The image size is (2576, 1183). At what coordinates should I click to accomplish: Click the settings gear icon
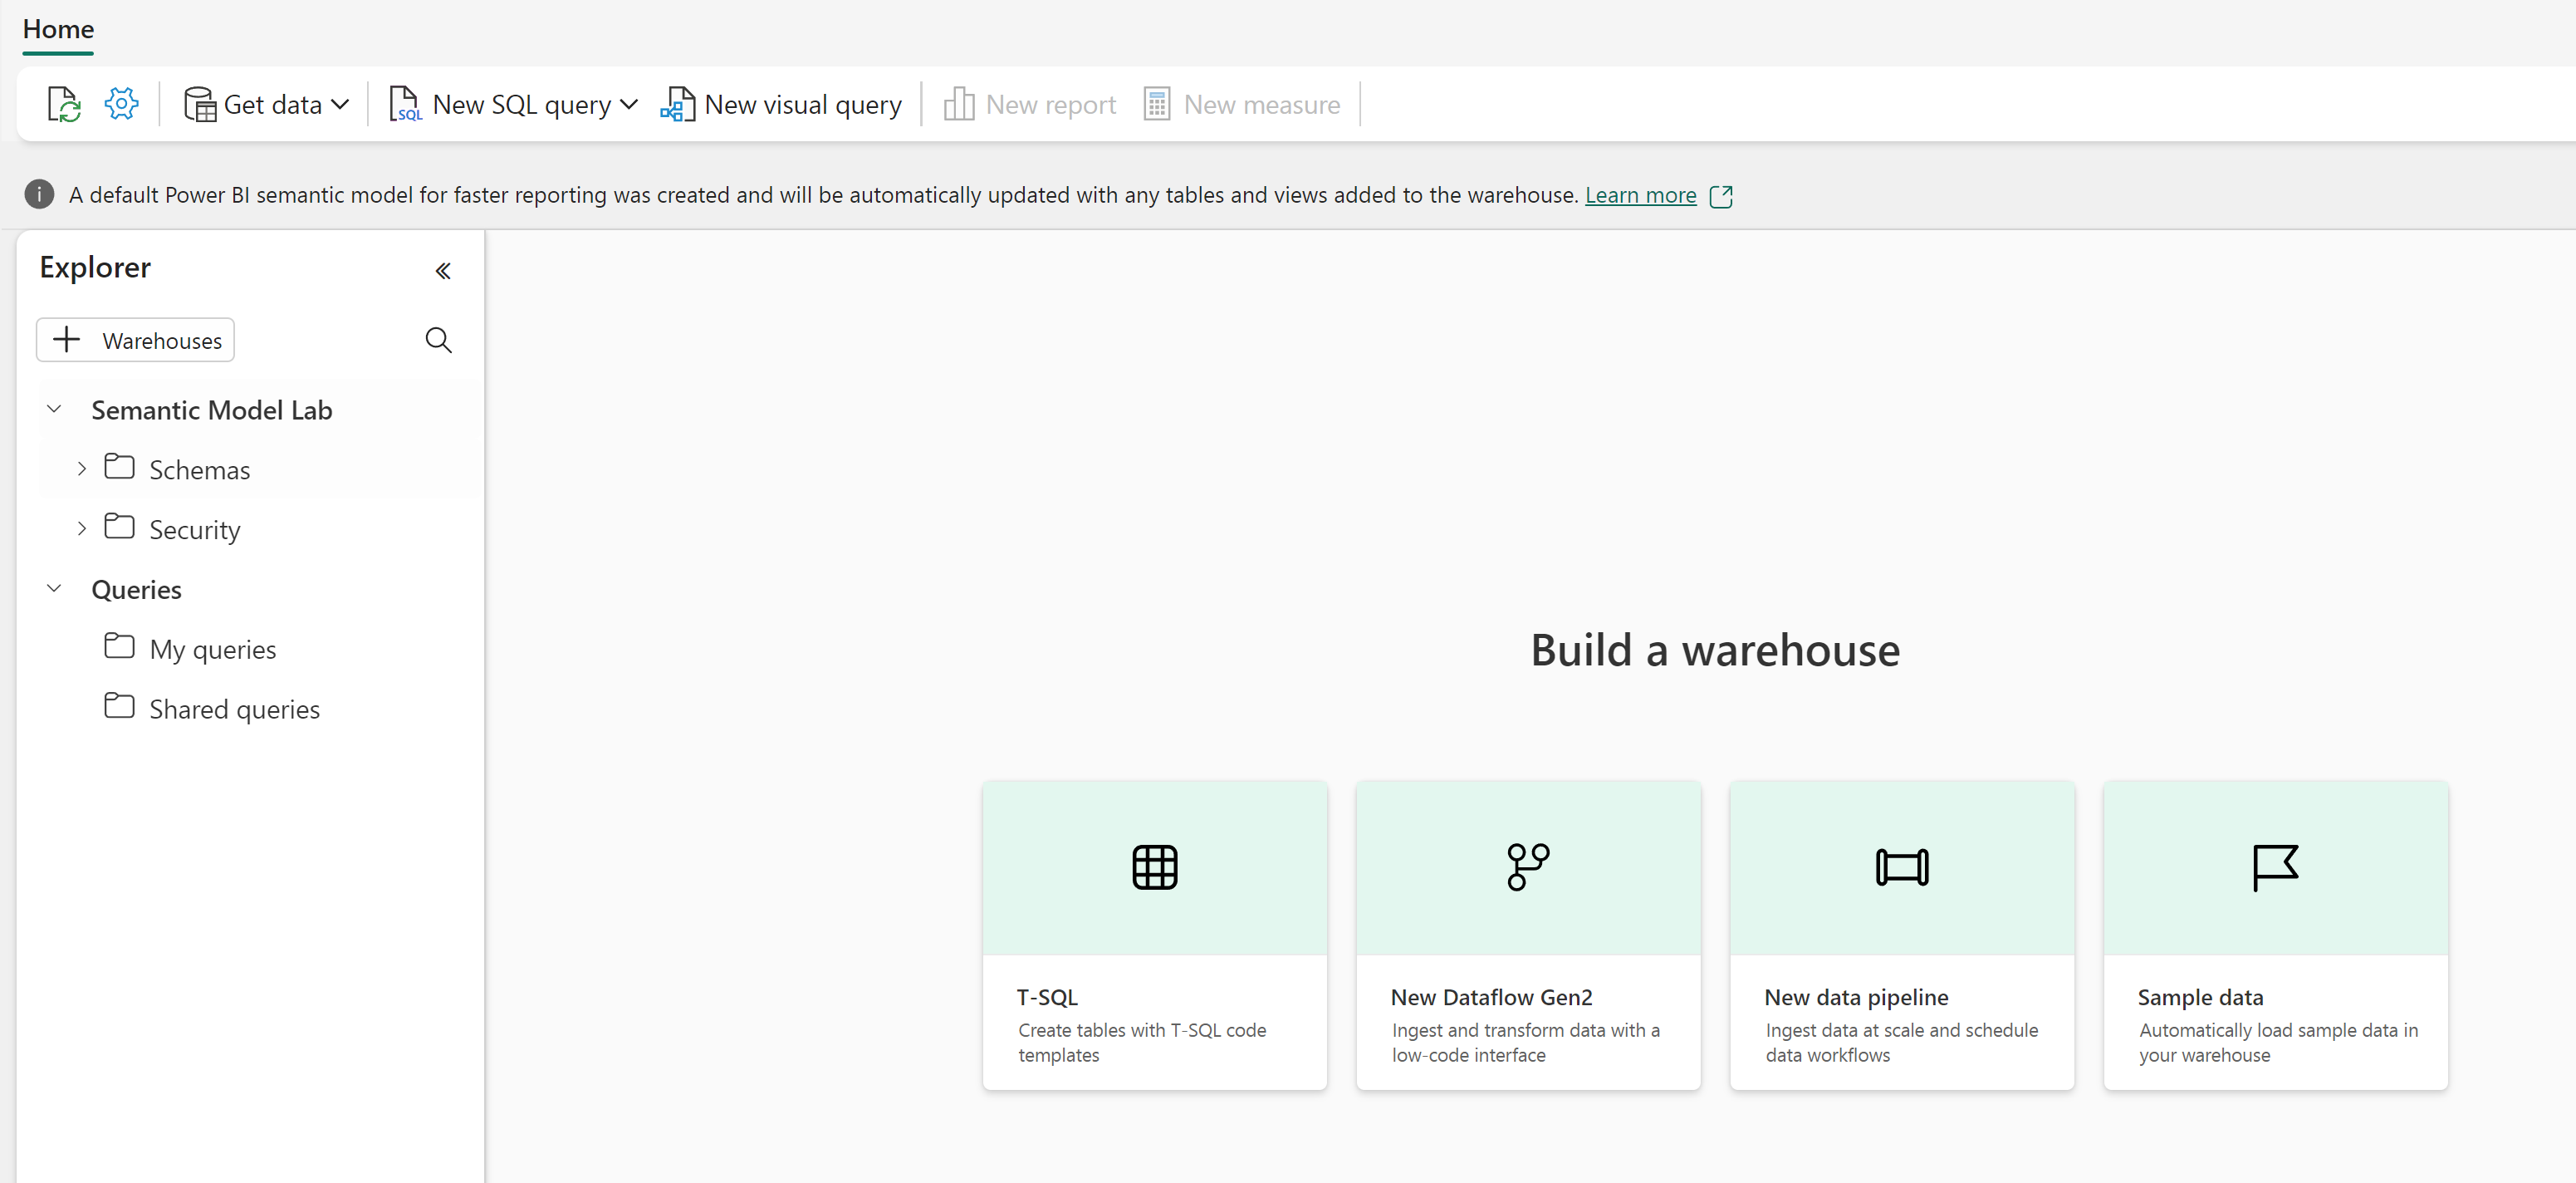(x=123, y=104)
